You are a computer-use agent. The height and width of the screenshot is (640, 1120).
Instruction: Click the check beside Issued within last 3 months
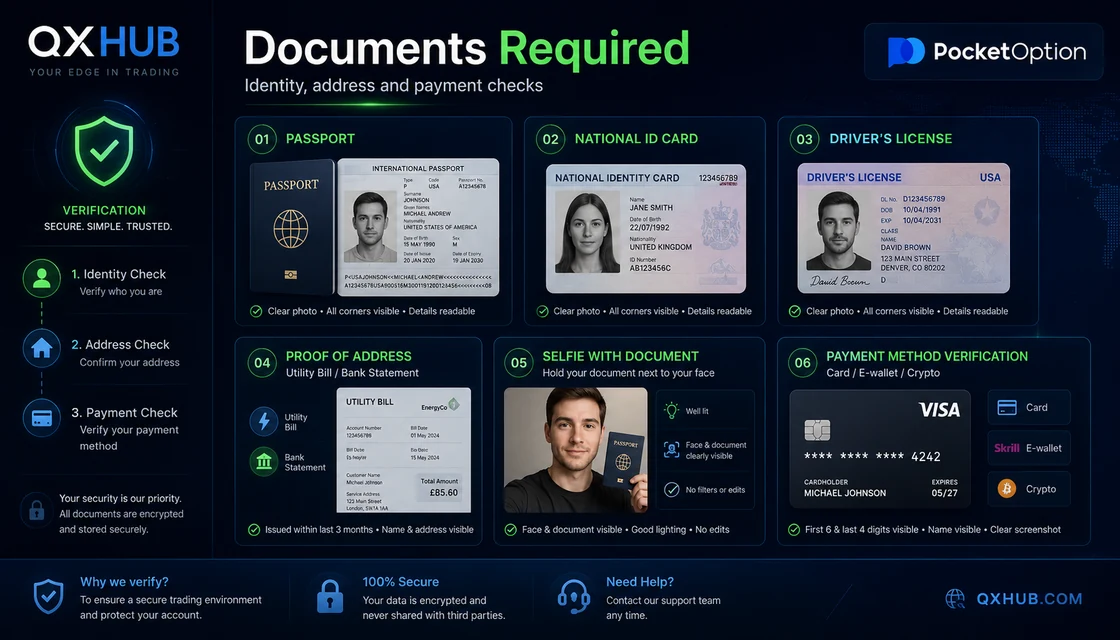(254, 529)
